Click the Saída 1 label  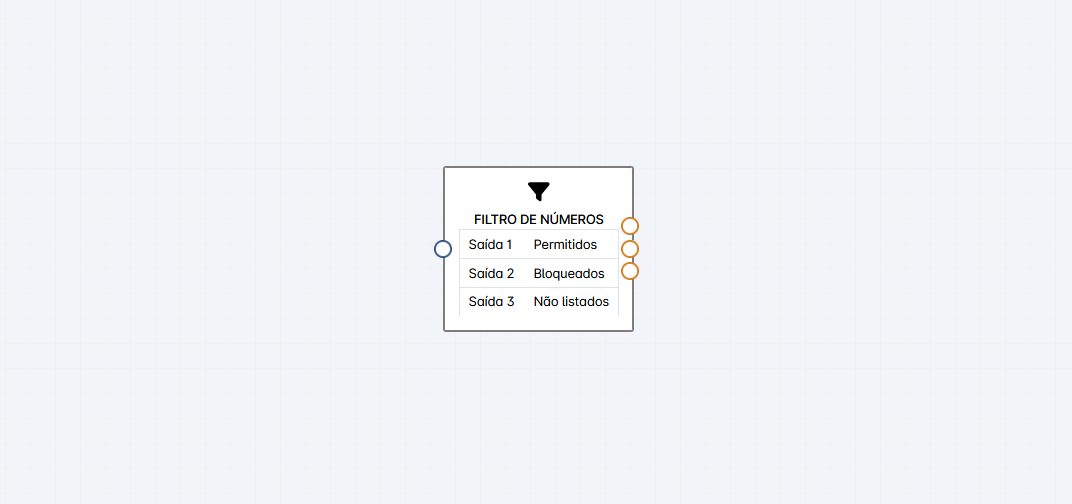point(490,244)
